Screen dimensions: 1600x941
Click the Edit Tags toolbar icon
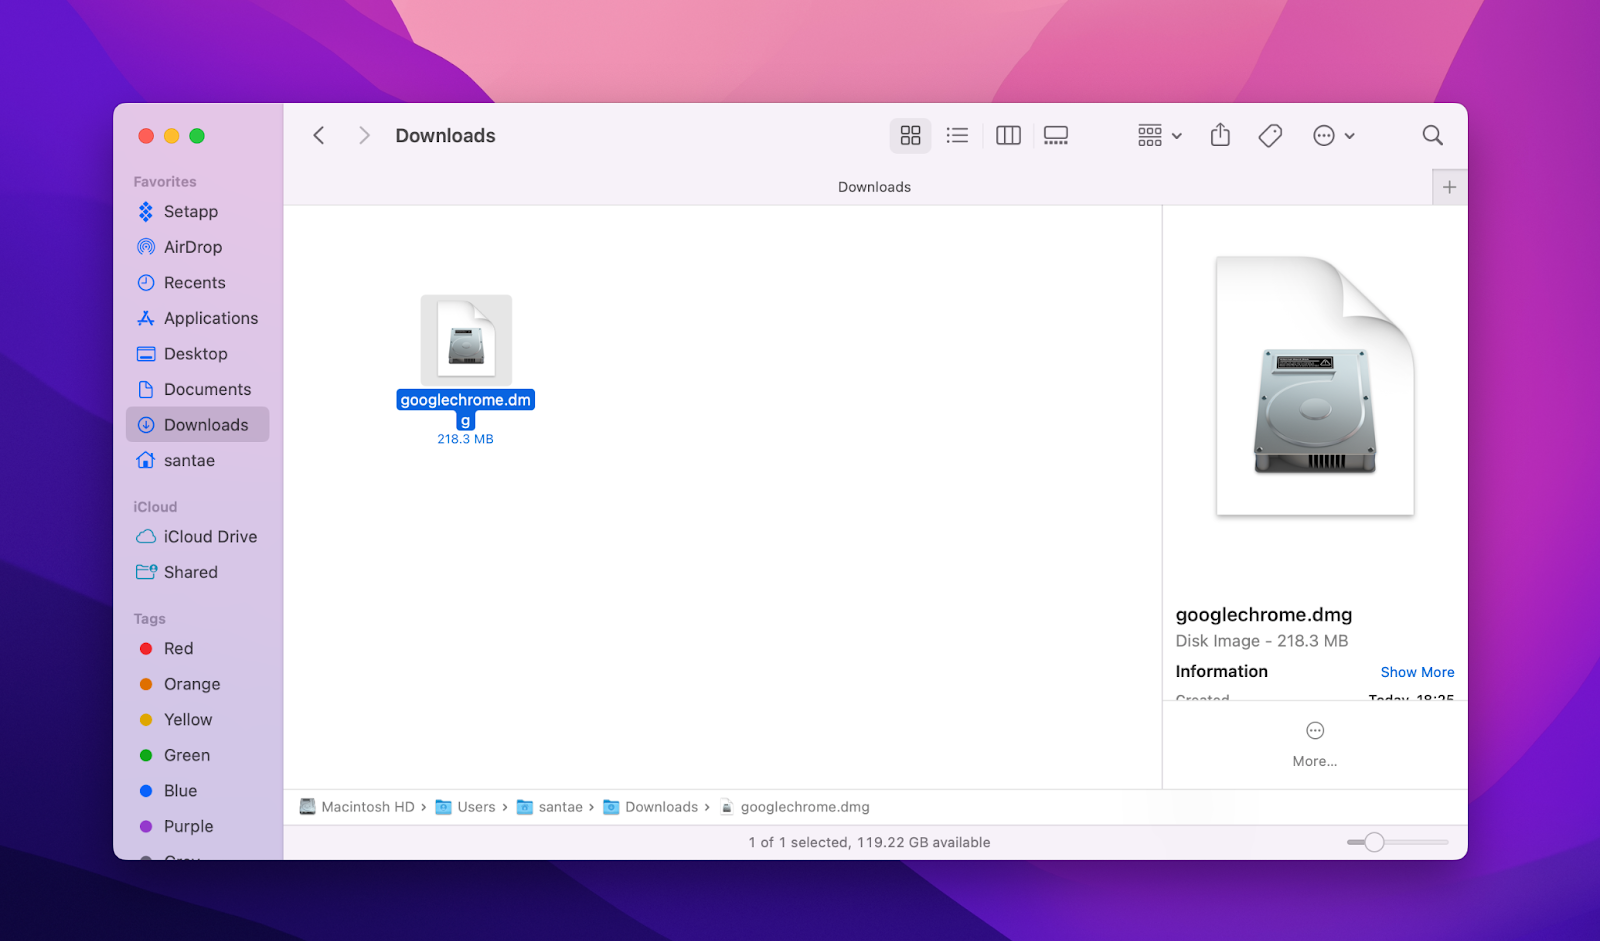(1270, 135)
